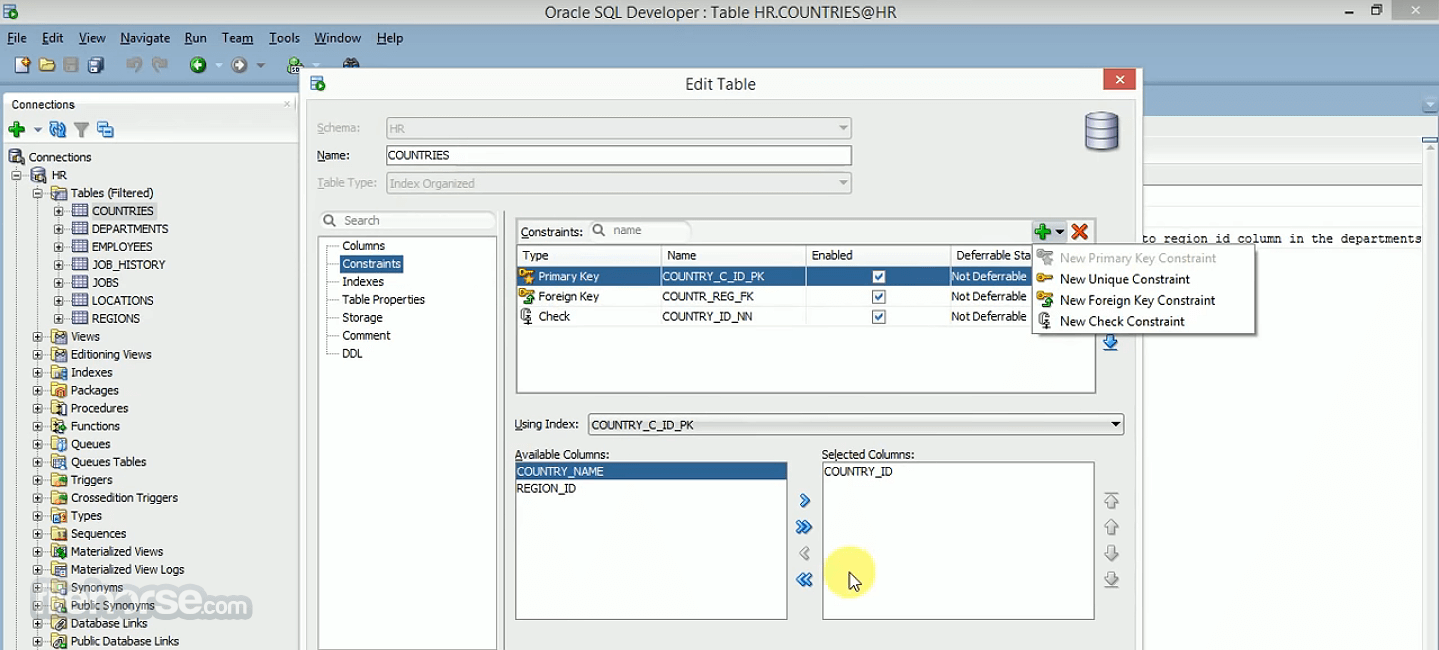Click the funnel Filter icon in Connections
The width and height of the screenshot is (1439, 650).
click(82, 129)
